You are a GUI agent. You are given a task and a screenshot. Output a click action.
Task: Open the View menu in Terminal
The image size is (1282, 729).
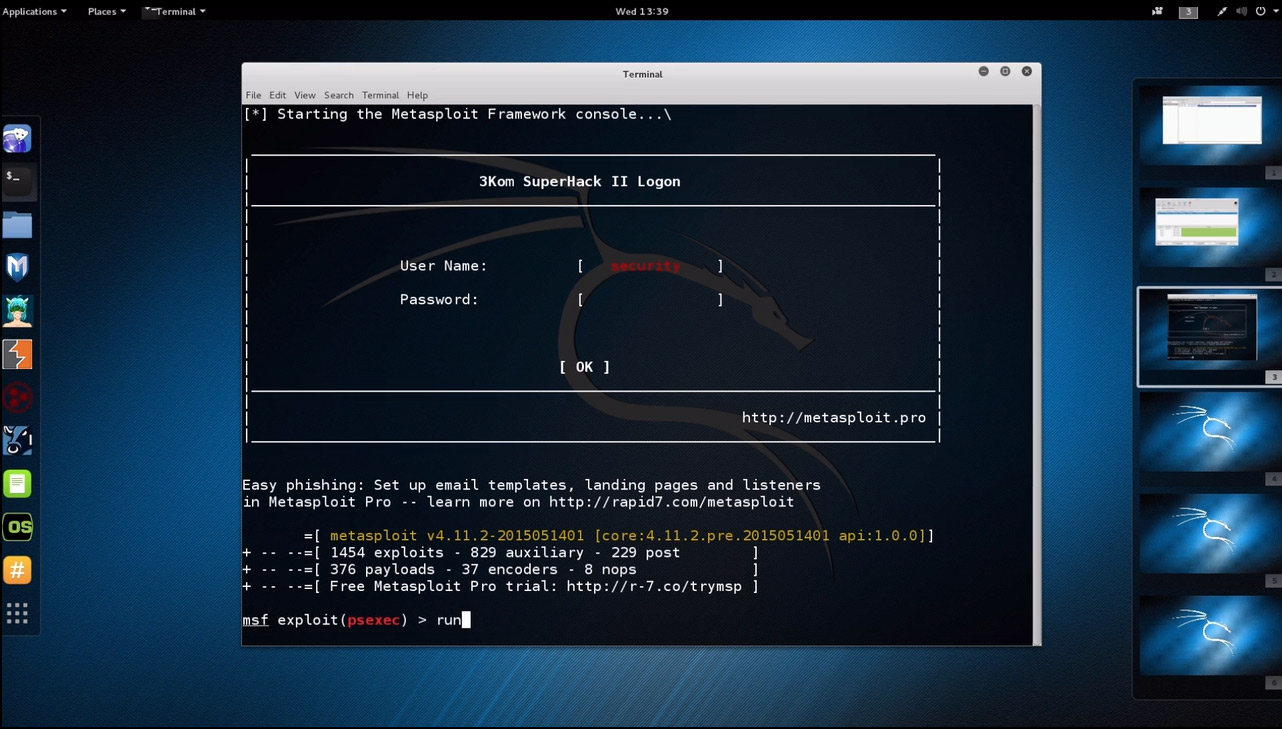coord(305,95)
